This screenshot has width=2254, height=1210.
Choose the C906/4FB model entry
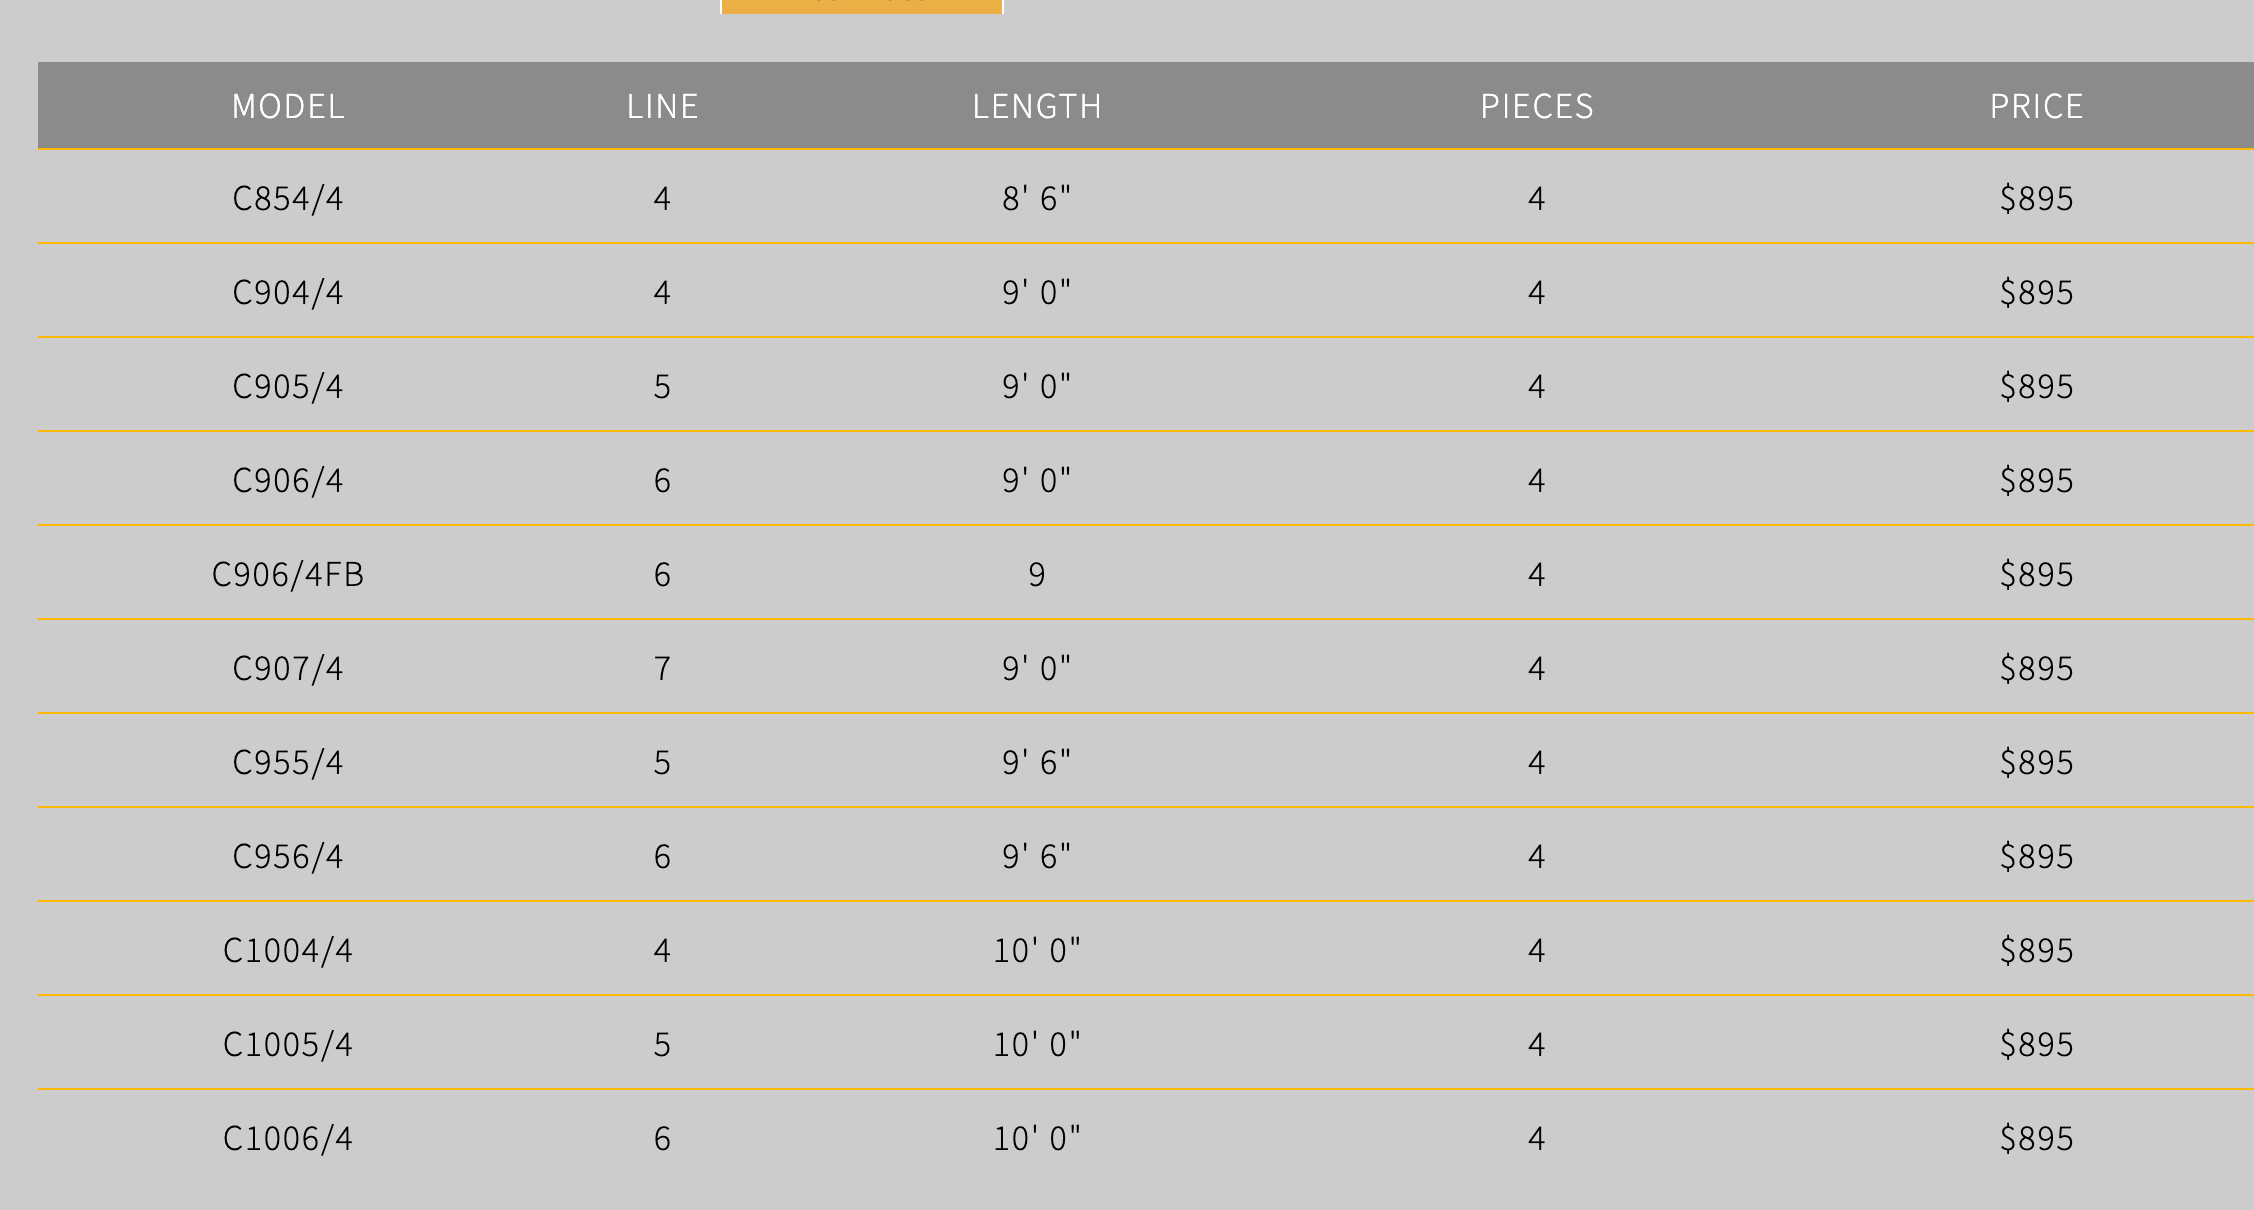pyautogui.click(x=288, y=574)
